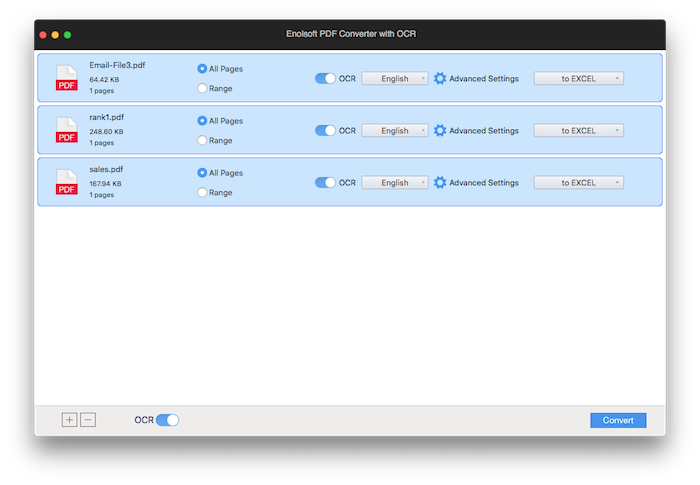The height and width of the screenshot is (485, 700).
Task: Open the English language dropdown for rank1.pdf
Action: coord(395,130)
